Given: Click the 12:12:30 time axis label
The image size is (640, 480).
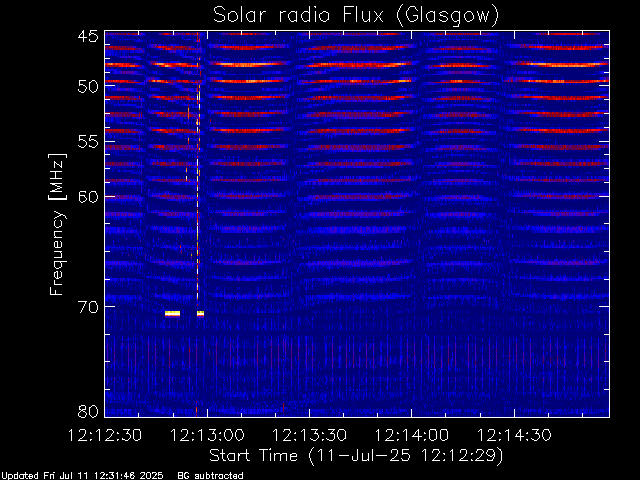Looking at the screenshot, I should [105, 435].
